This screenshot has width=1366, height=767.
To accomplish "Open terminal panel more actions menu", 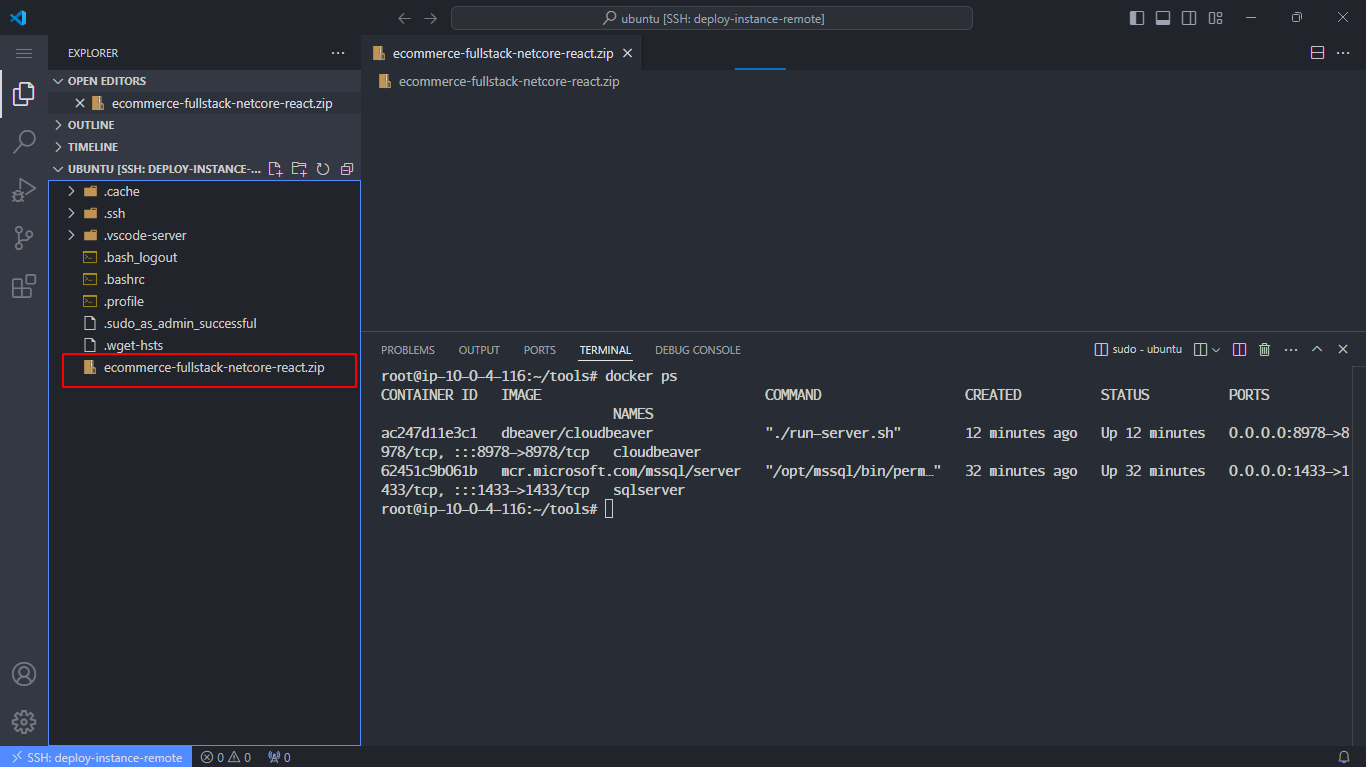I will point(1291,350).
